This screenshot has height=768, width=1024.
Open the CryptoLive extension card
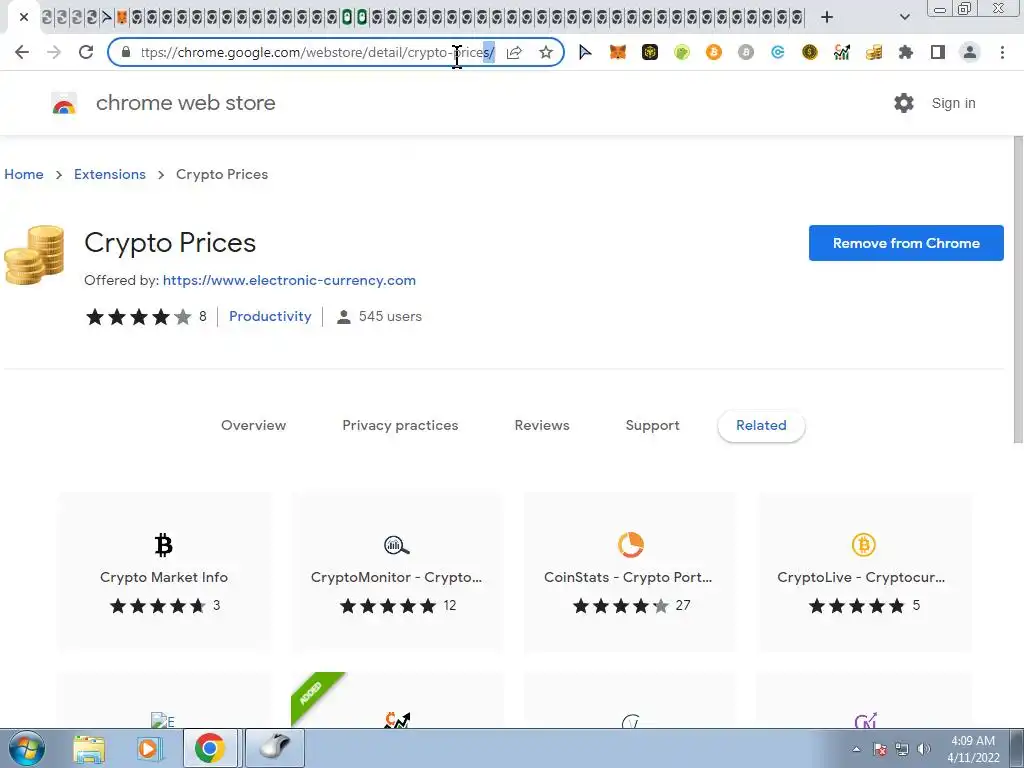(x=863, y=572)
